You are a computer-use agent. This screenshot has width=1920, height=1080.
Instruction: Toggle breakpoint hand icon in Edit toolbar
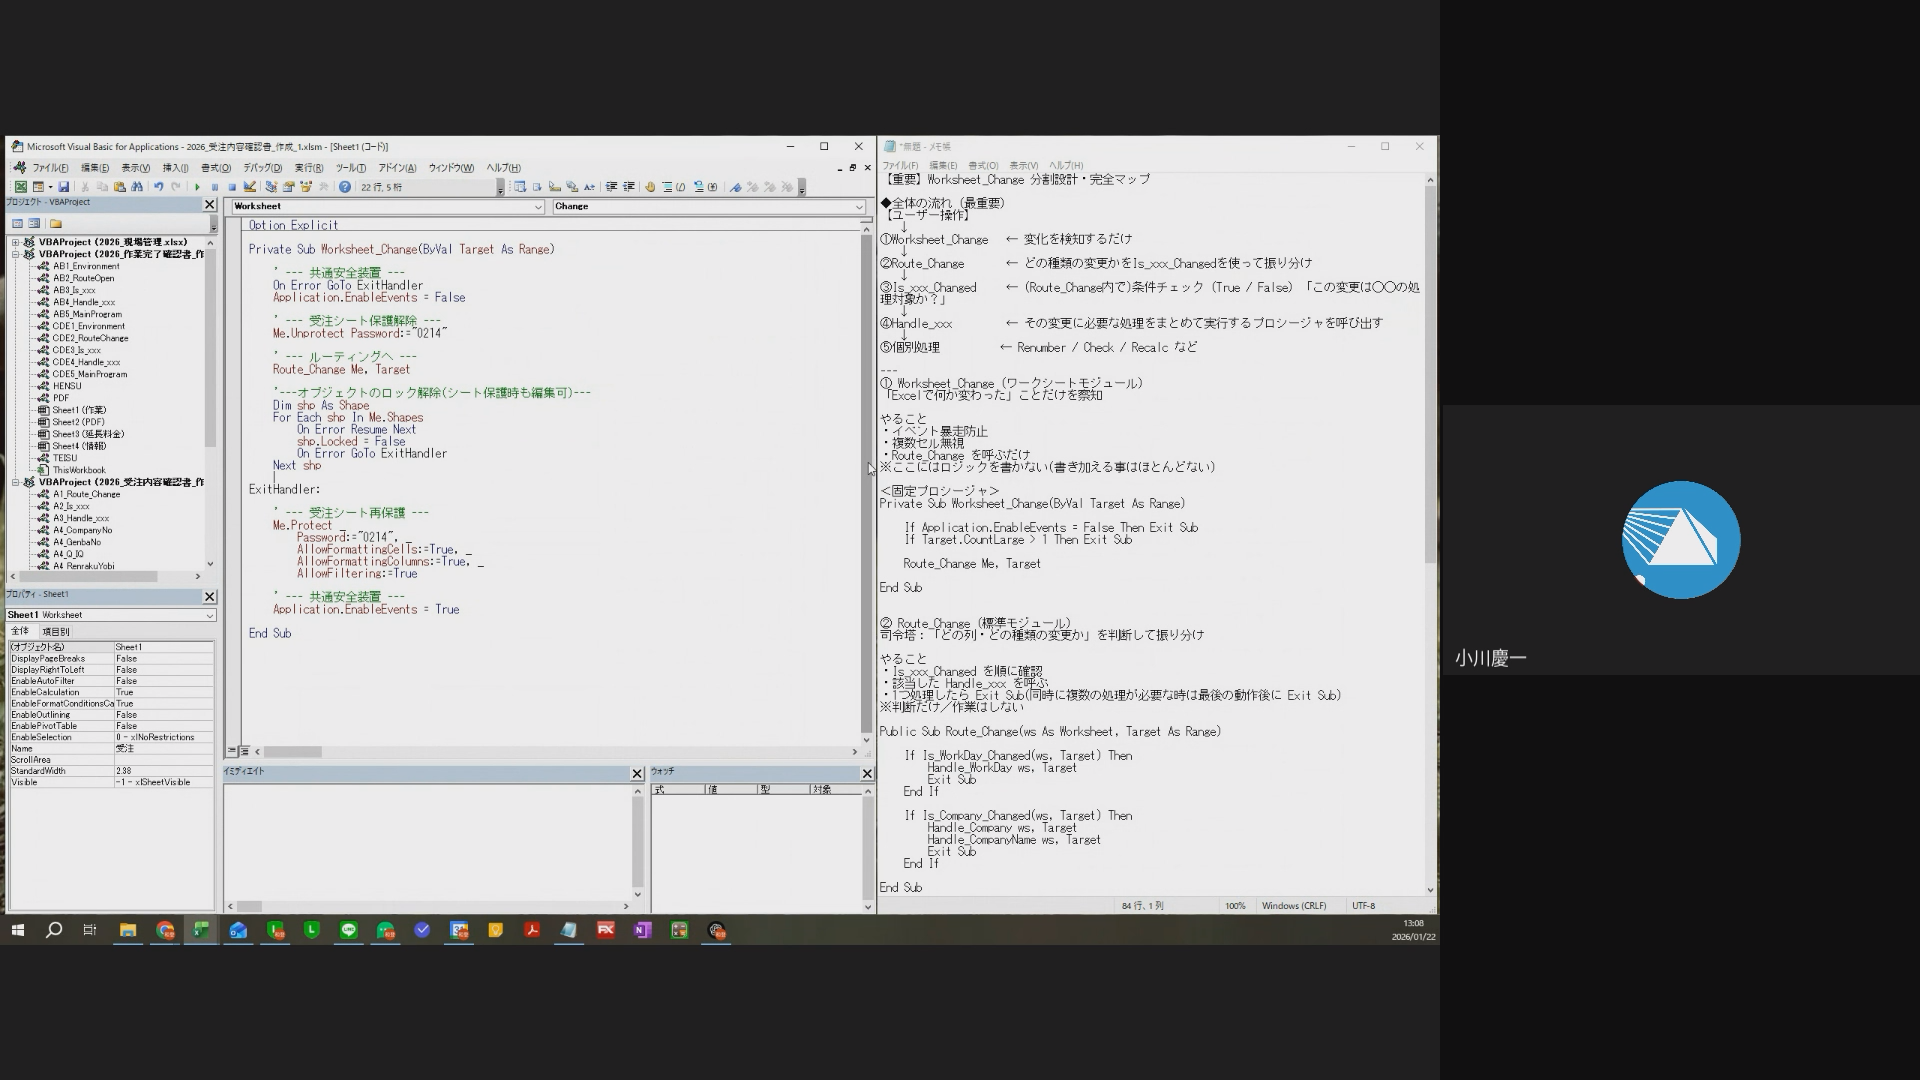coord(650,187)
